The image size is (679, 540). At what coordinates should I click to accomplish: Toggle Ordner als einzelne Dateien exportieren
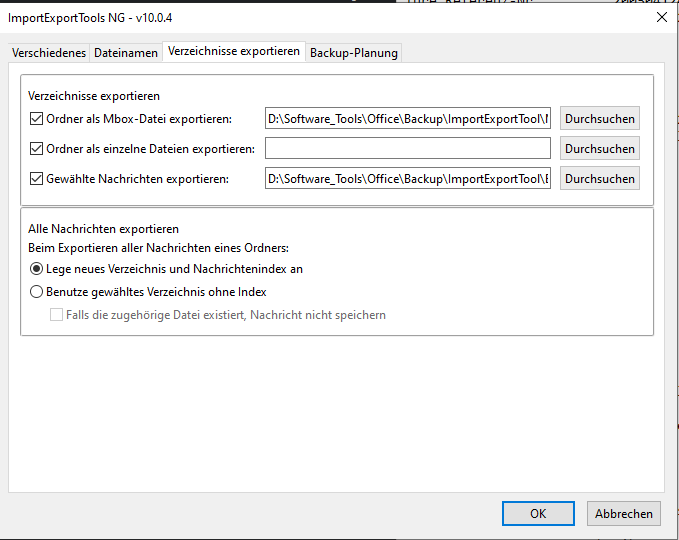37,149
